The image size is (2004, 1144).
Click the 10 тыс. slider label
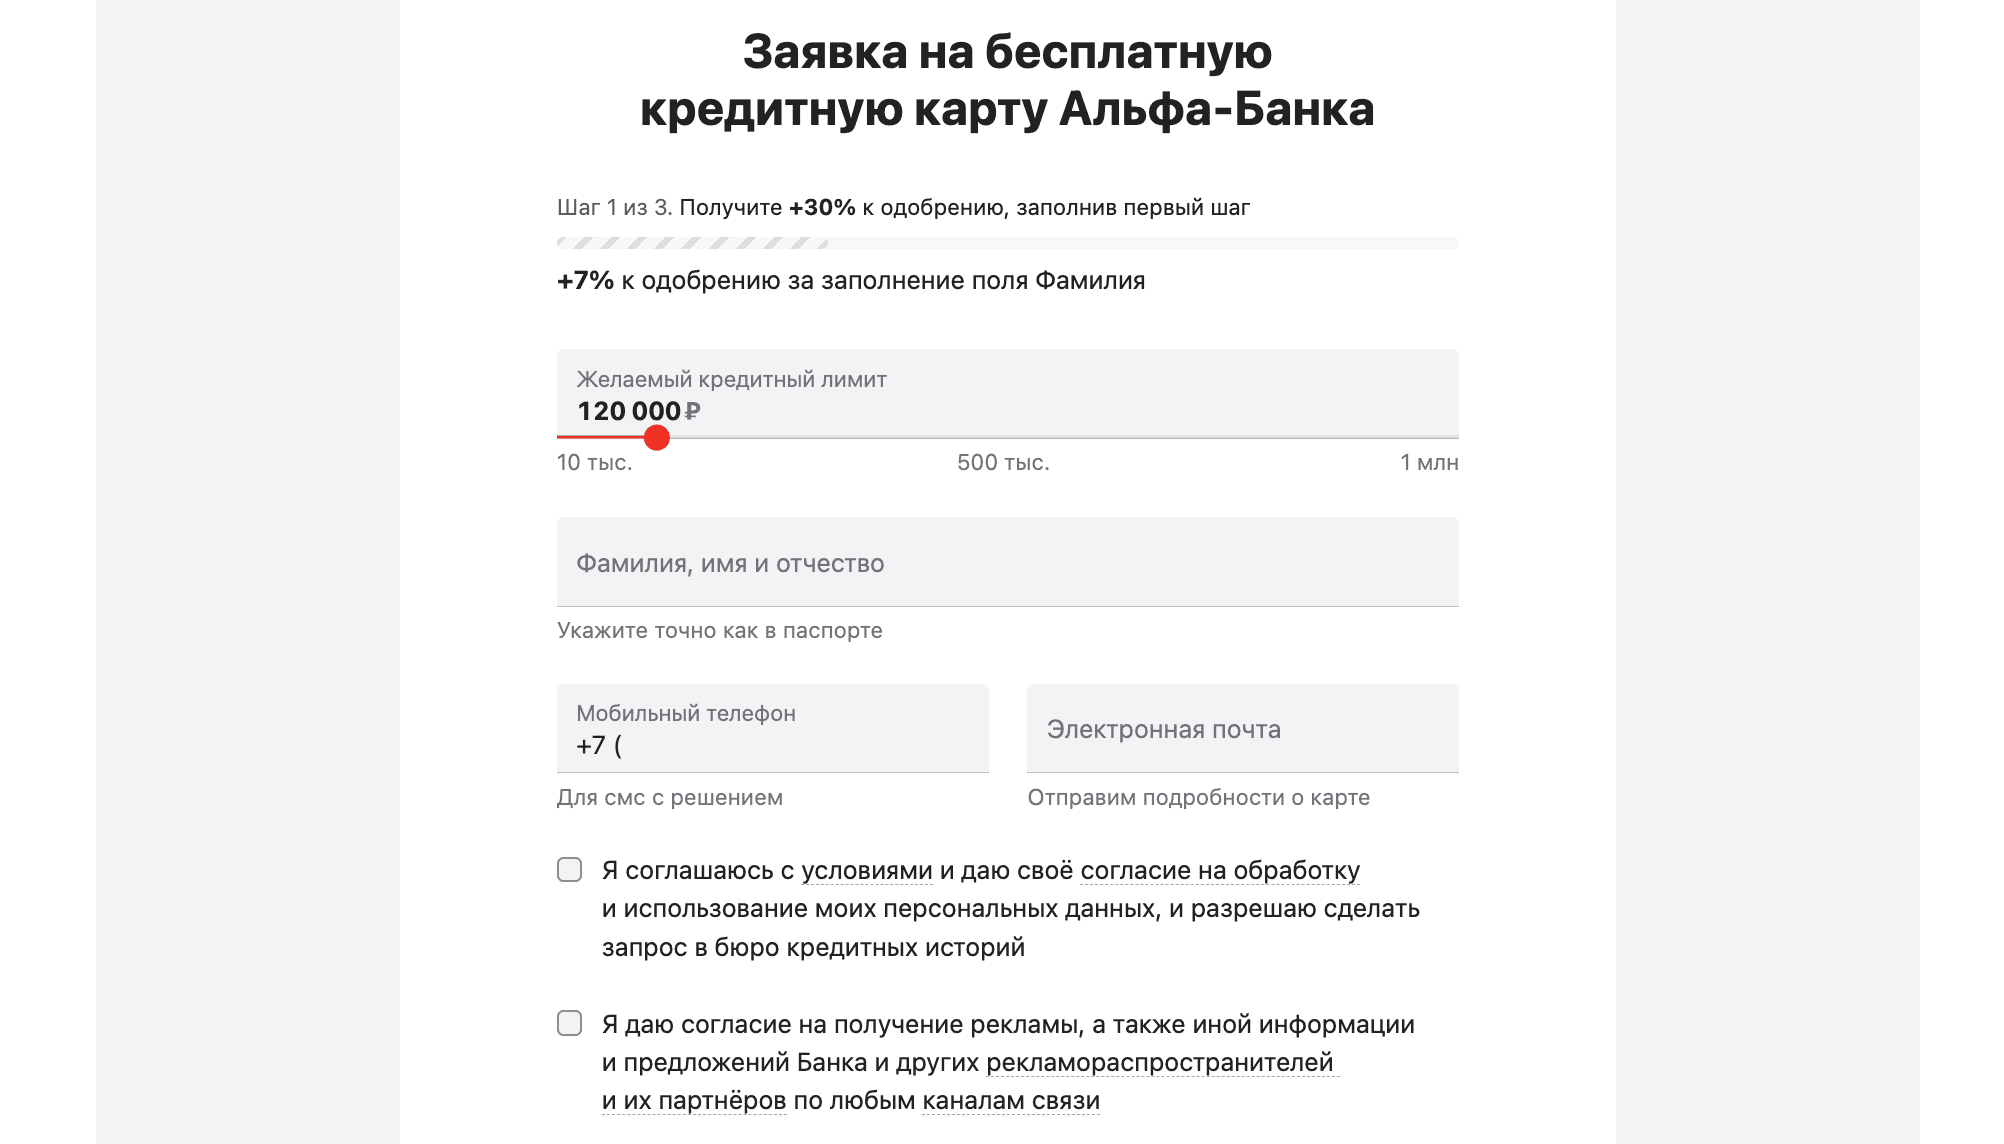click(594, 463)
